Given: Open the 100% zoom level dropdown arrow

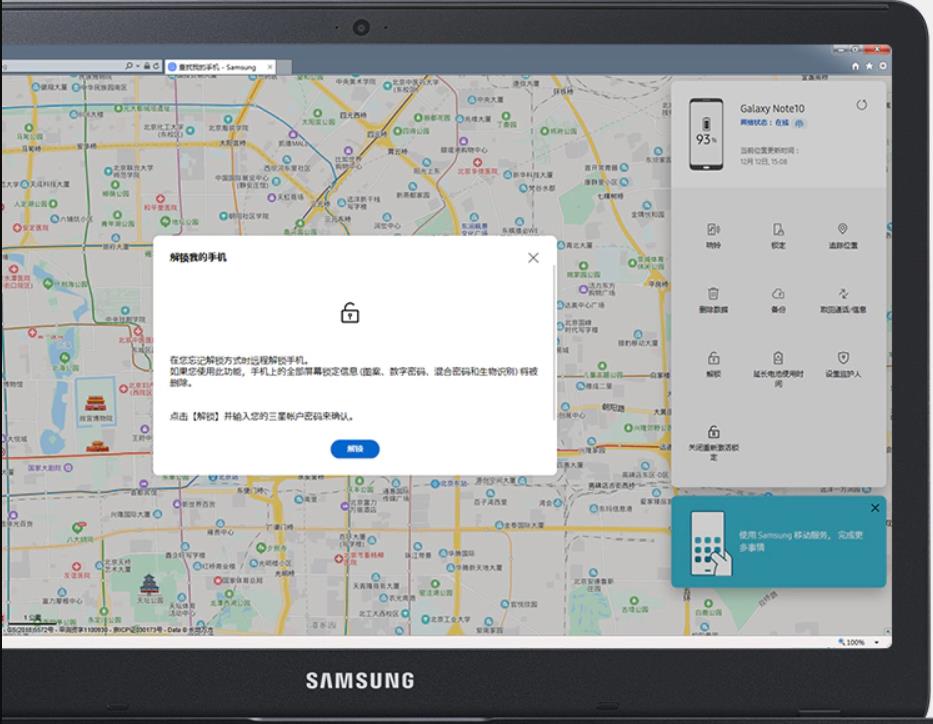Looking at the screenshot, I should tap(876, 642).
